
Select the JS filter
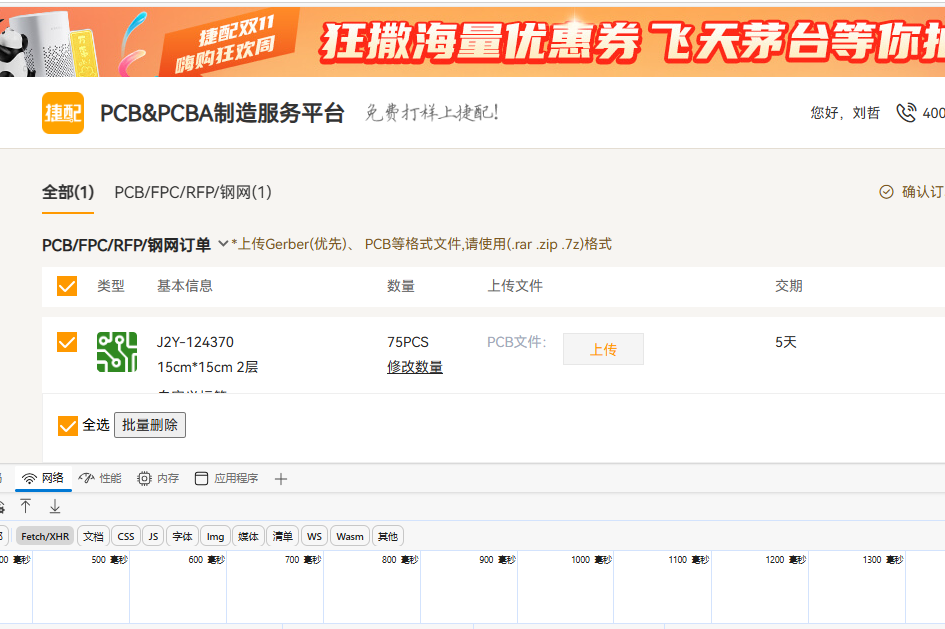point(153,536)
